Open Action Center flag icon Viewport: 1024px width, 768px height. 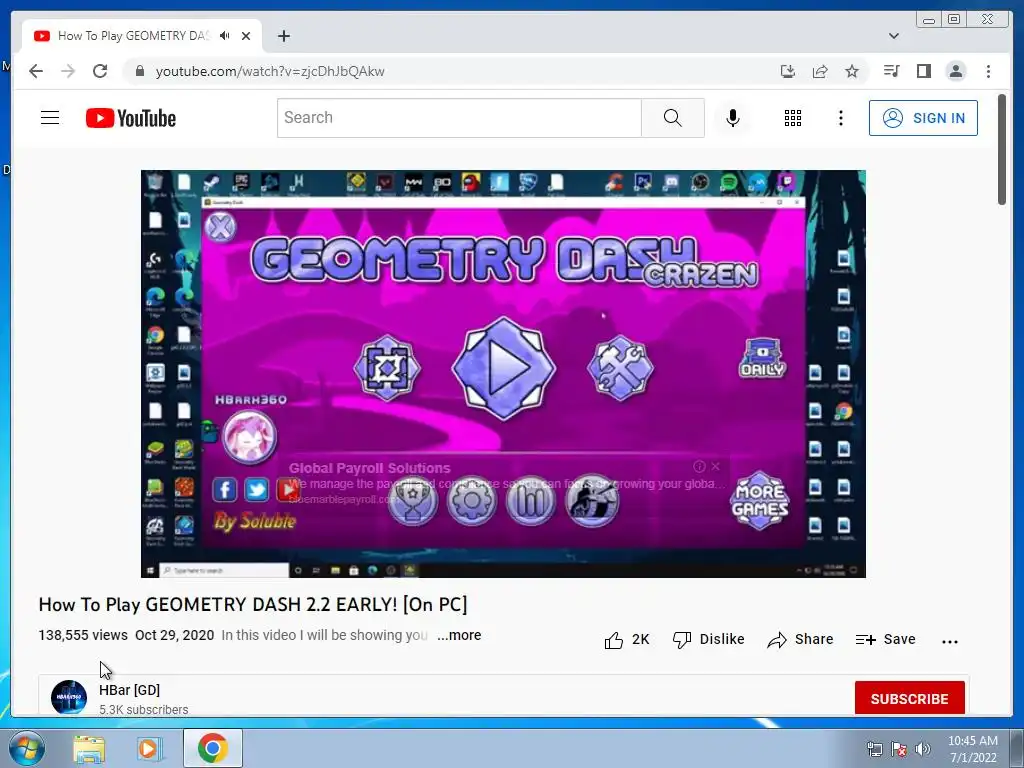899,749
